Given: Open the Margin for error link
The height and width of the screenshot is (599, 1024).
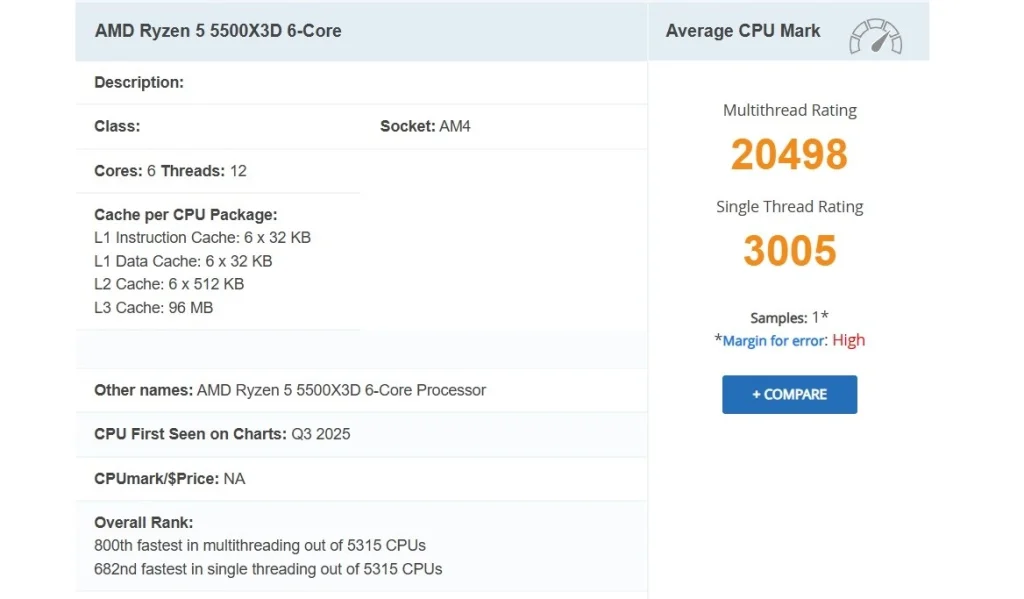Looking at the screenshot, I should click(774, 341).
